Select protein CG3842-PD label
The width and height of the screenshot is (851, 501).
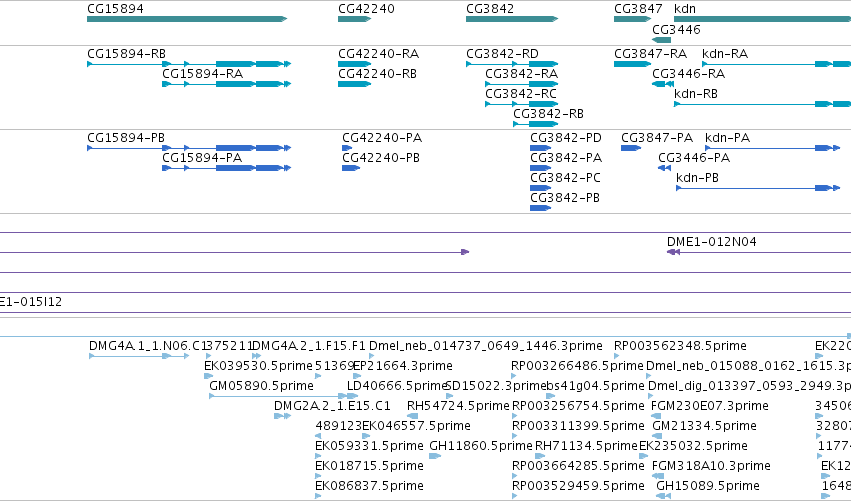pyautogui.click(x=566, y=138)
